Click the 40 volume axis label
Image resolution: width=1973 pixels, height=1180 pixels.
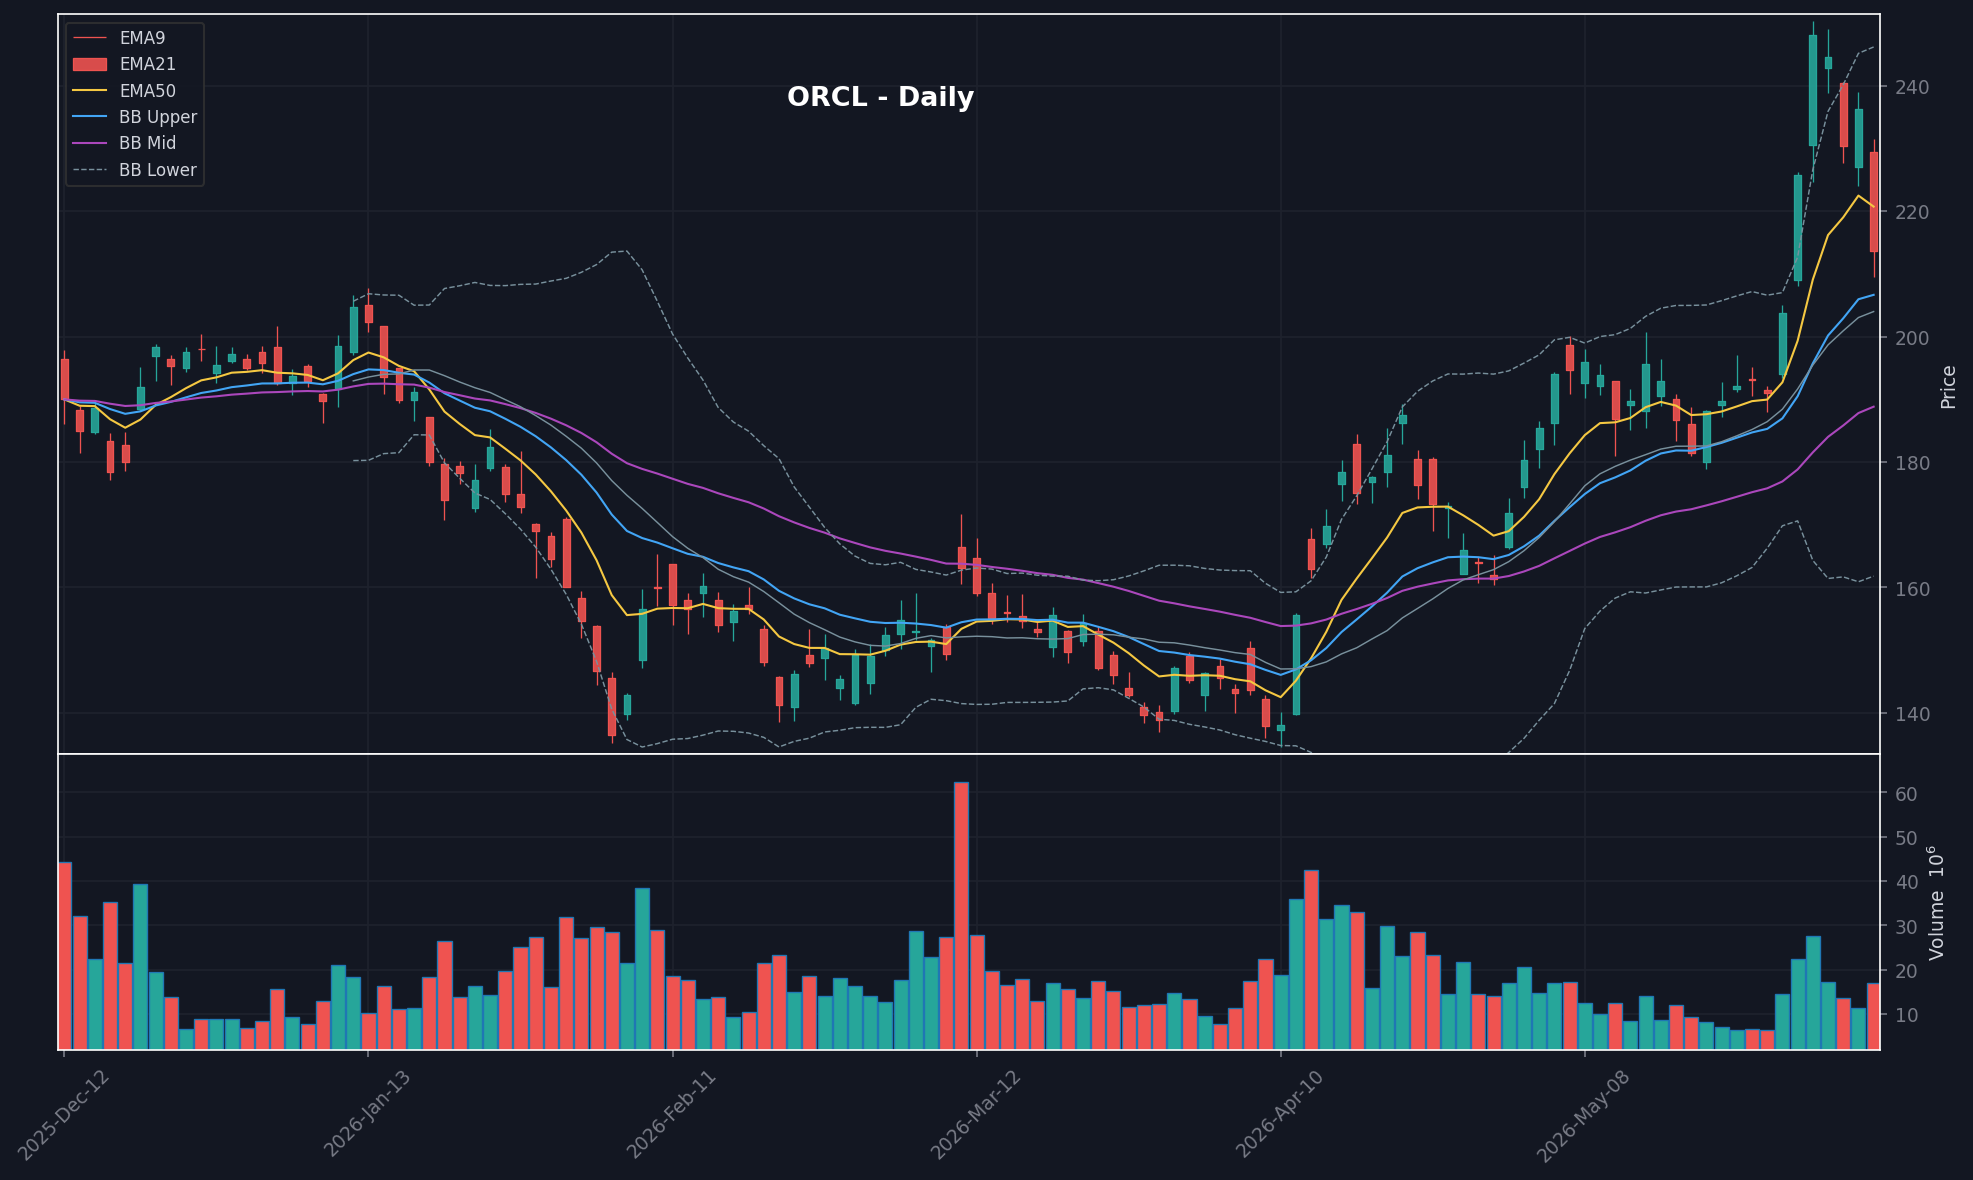tap(1906, 882)
